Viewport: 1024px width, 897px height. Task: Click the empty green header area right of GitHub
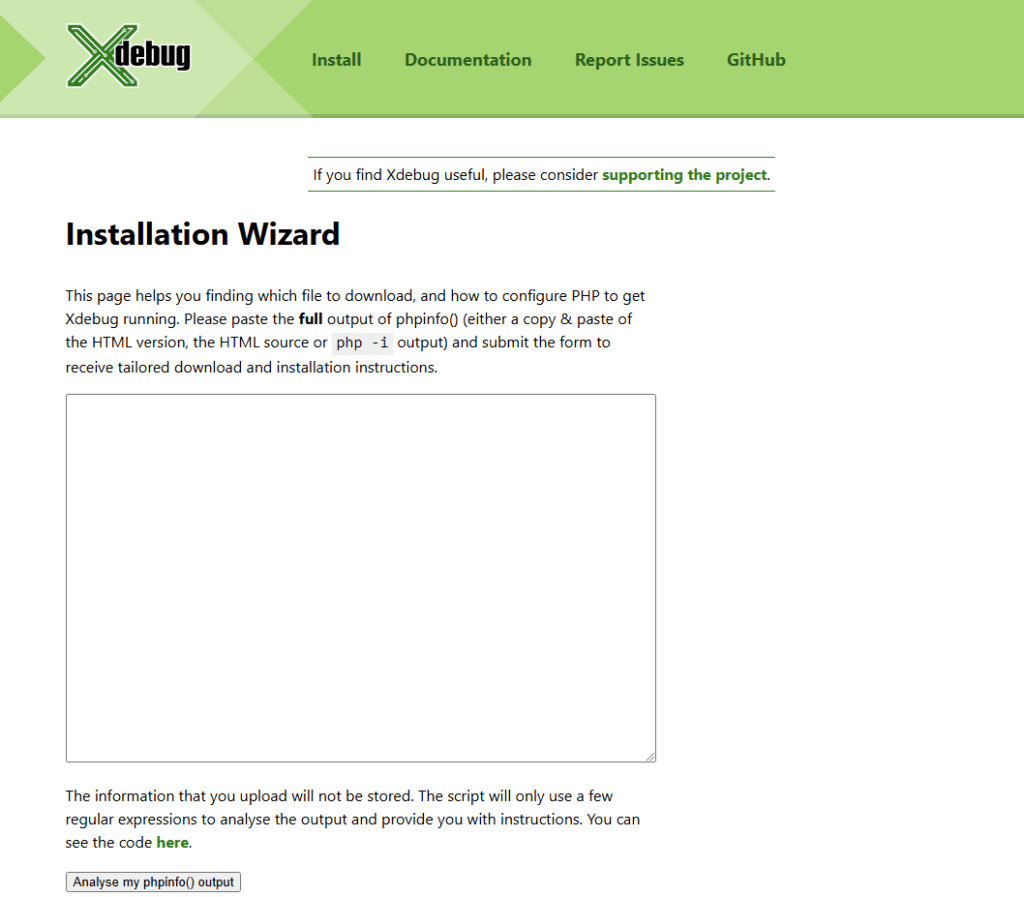(900, 58)
